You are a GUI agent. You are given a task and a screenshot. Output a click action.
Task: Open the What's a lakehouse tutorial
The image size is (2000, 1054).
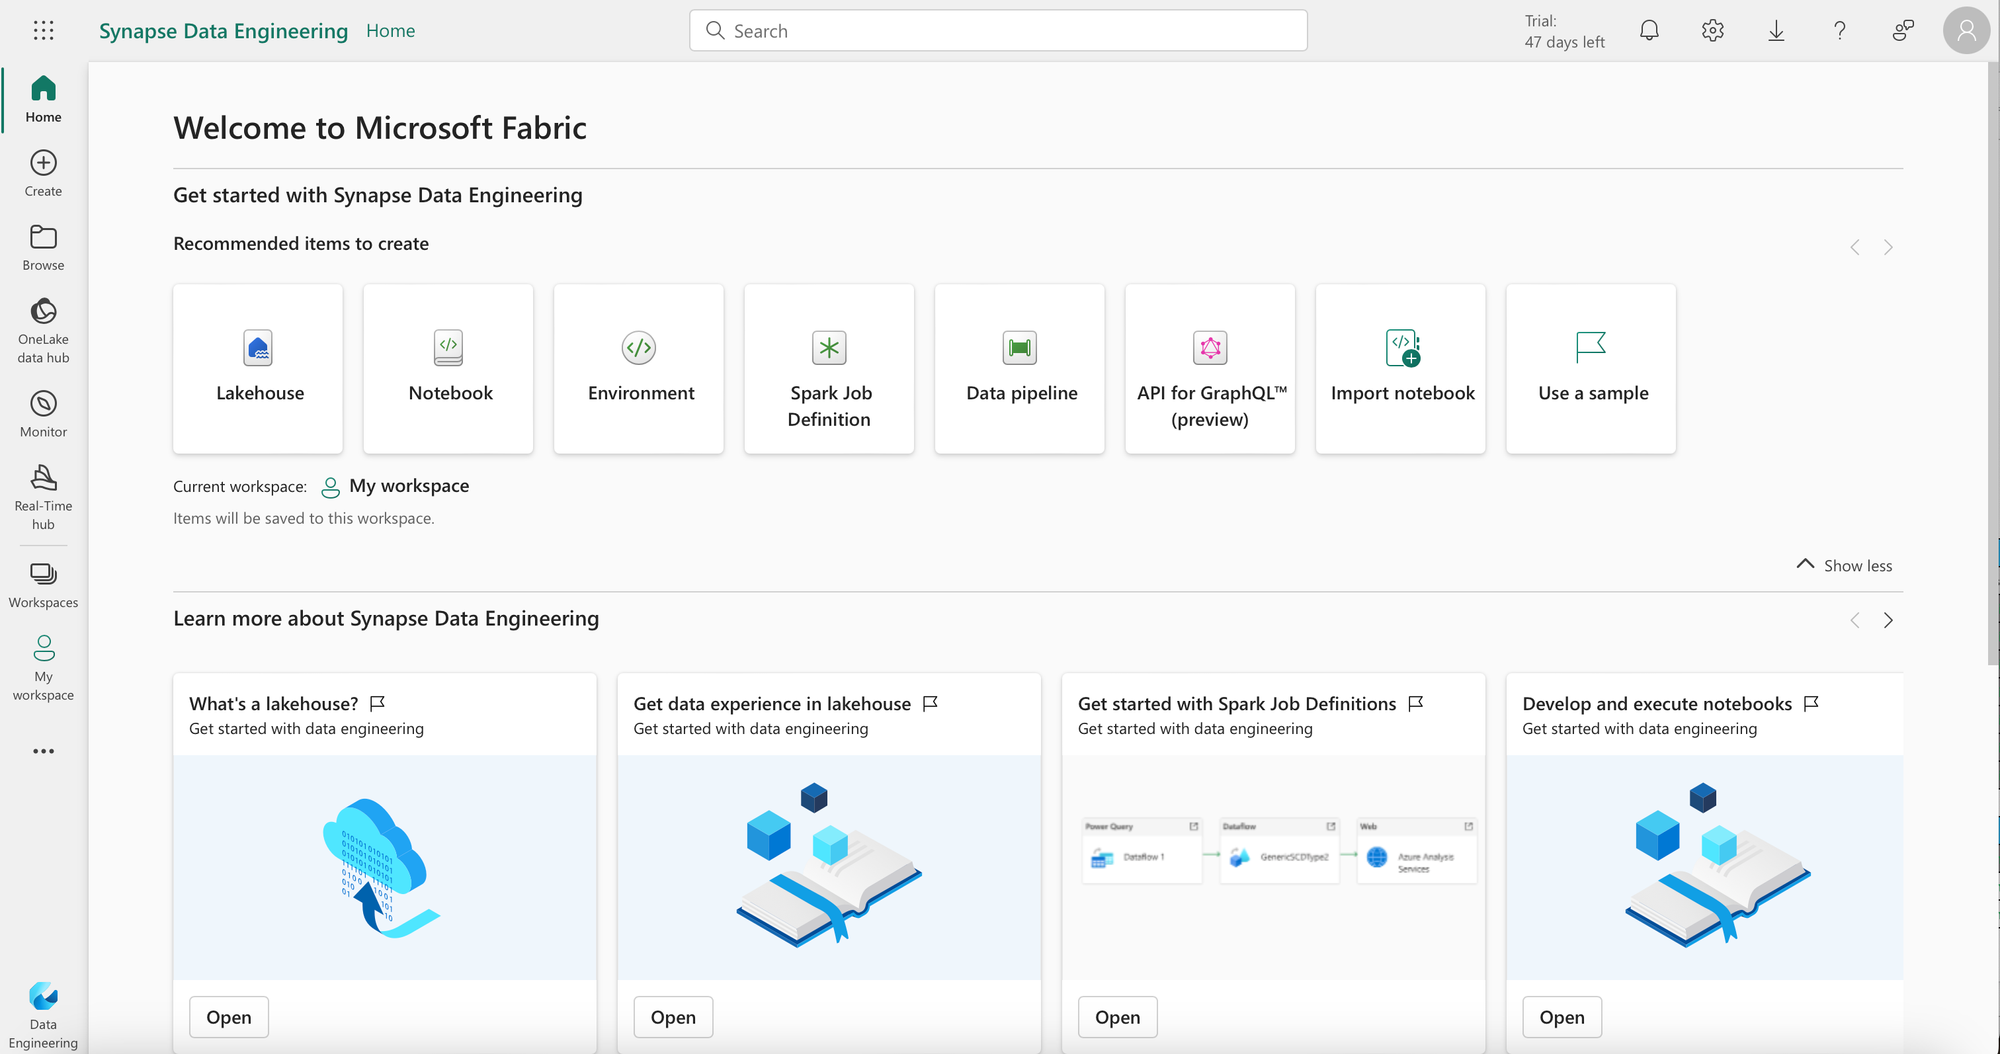(229, 1017)
